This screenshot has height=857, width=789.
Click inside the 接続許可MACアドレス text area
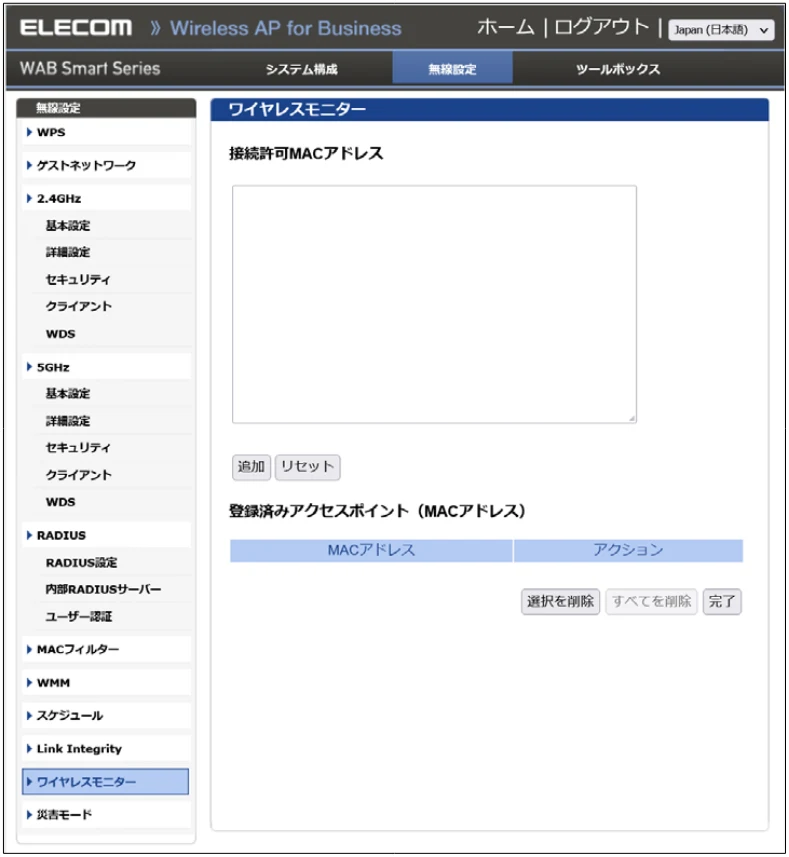[x=434, y=304]
